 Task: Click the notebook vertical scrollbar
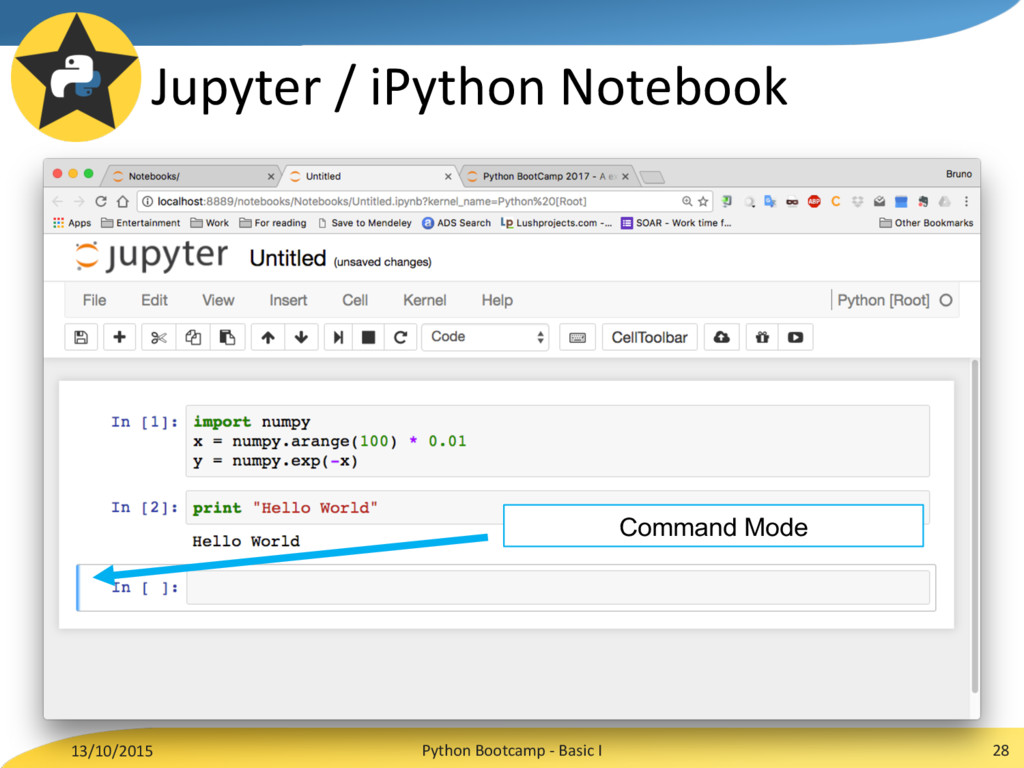[974, 526]
